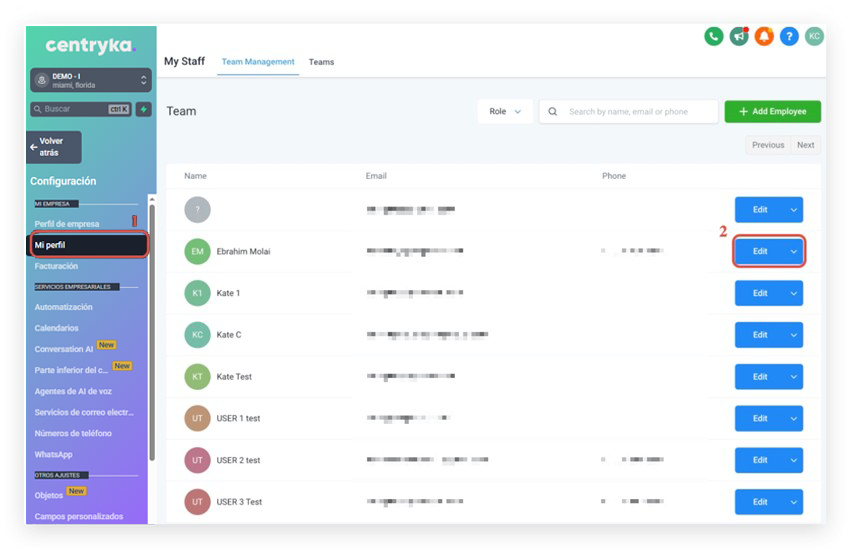850x548 pixels.
Task: Click the Add Employee button
Action: [x=772, y=112]
